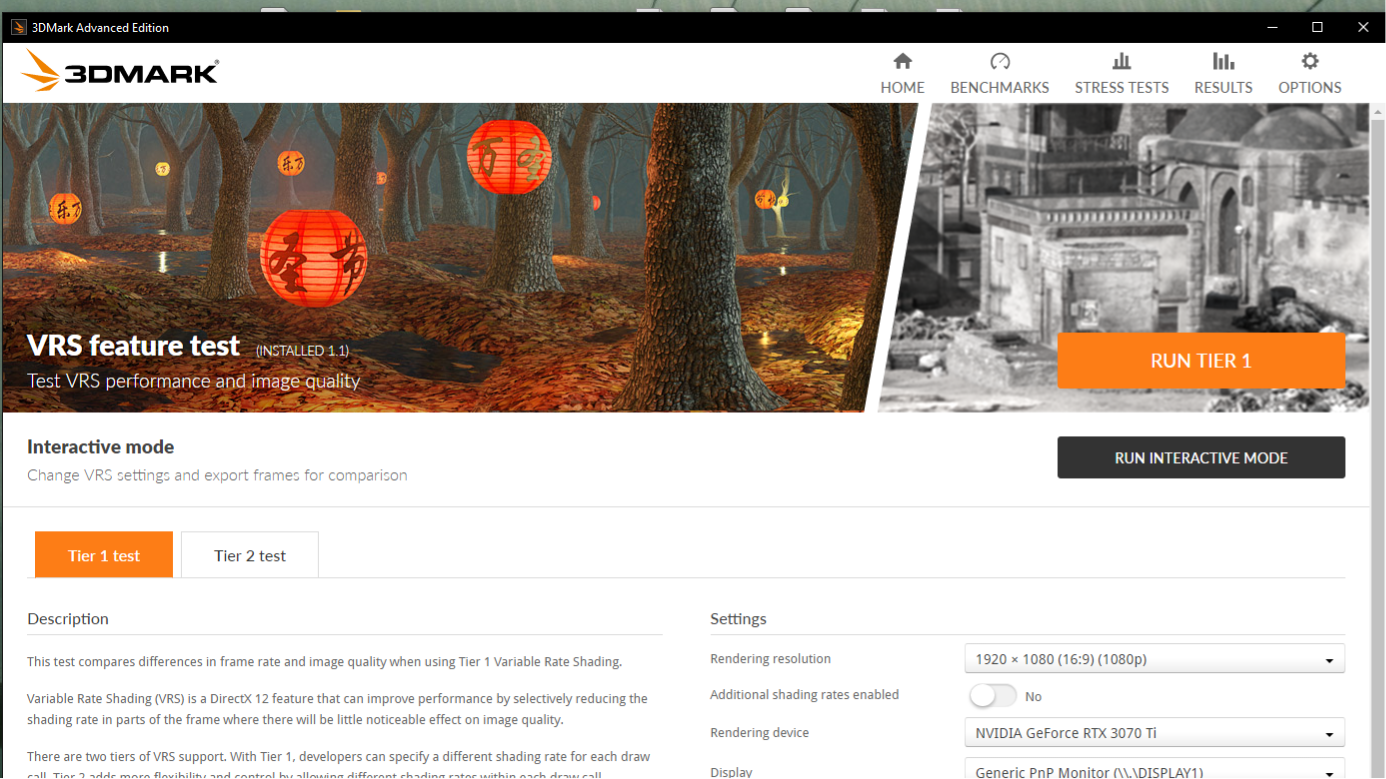
Task: Close the 3DMark window
Action: click(1363, 27)
